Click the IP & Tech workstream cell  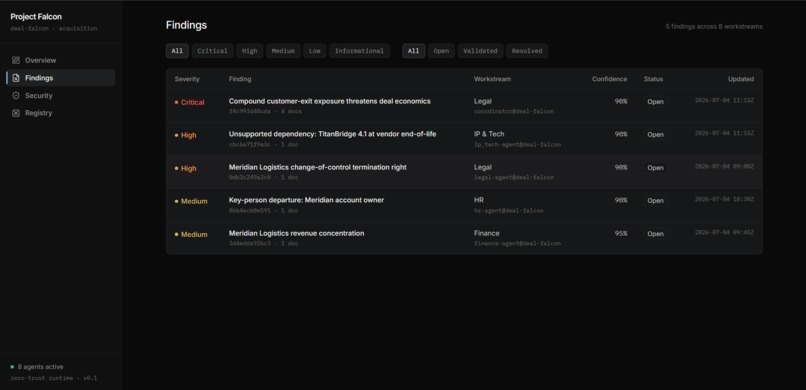(489, 134)
